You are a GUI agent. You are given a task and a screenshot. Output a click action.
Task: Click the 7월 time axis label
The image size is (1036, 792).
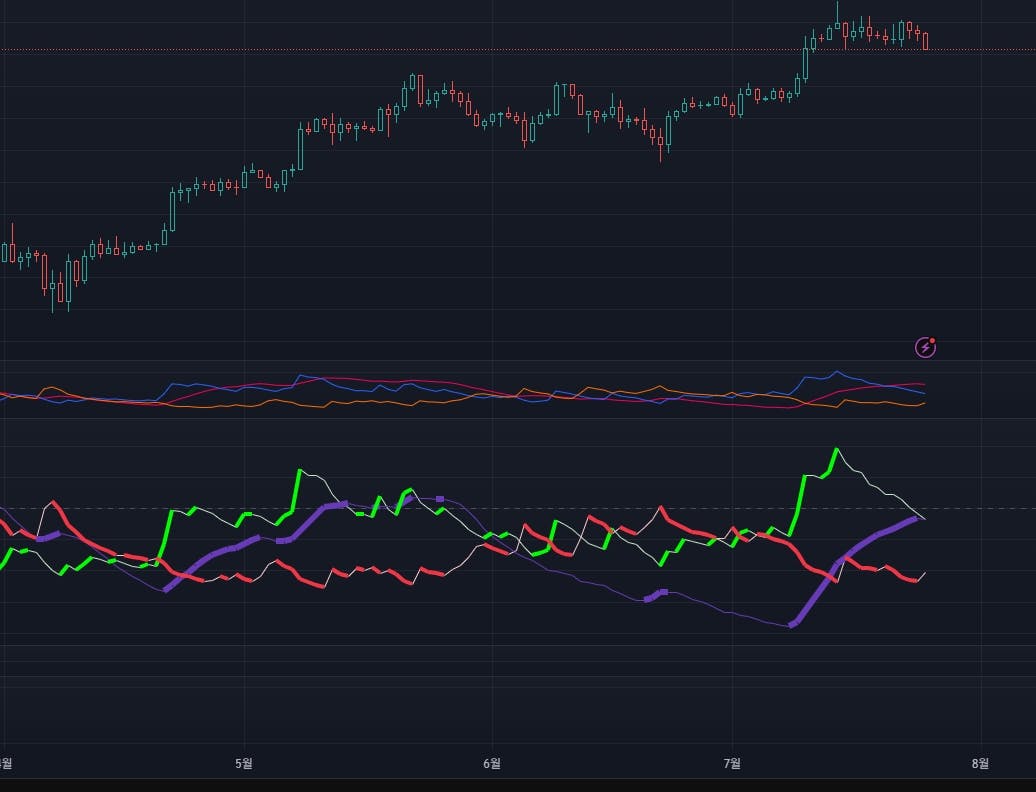732,764
